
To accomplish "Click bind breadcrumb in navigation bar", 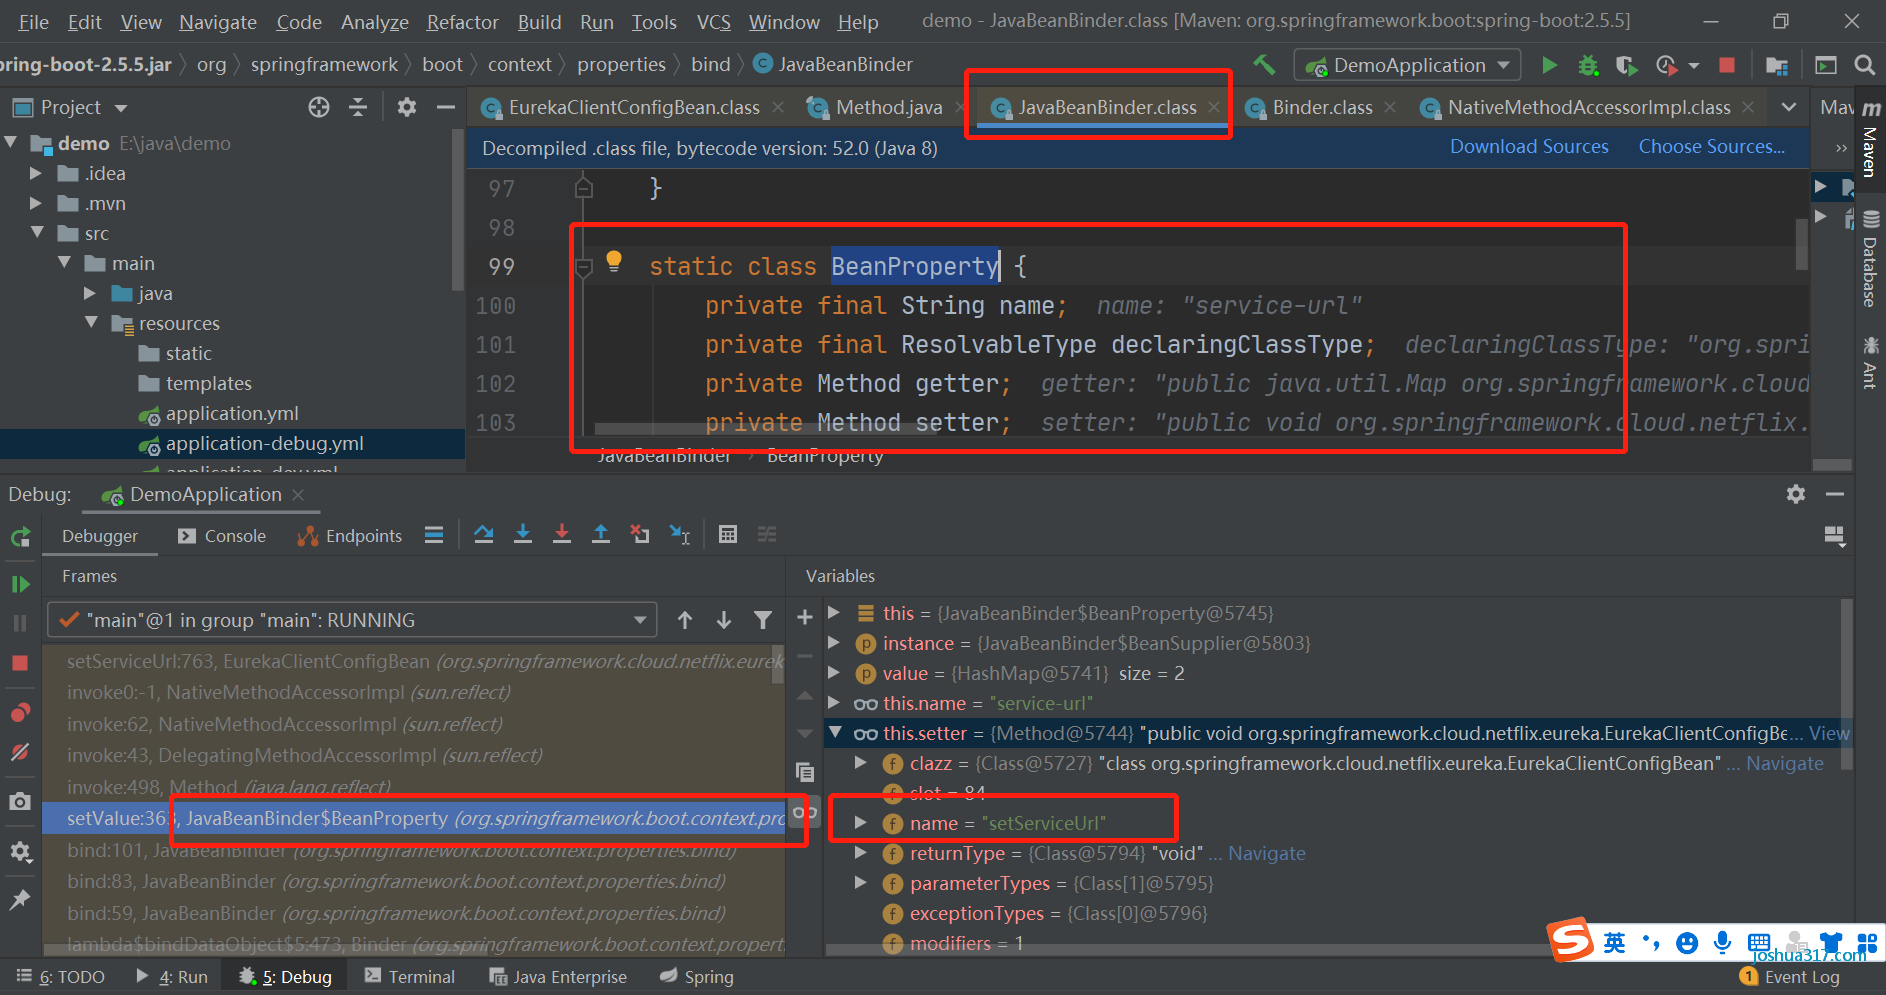I will (x=711, y=65).
